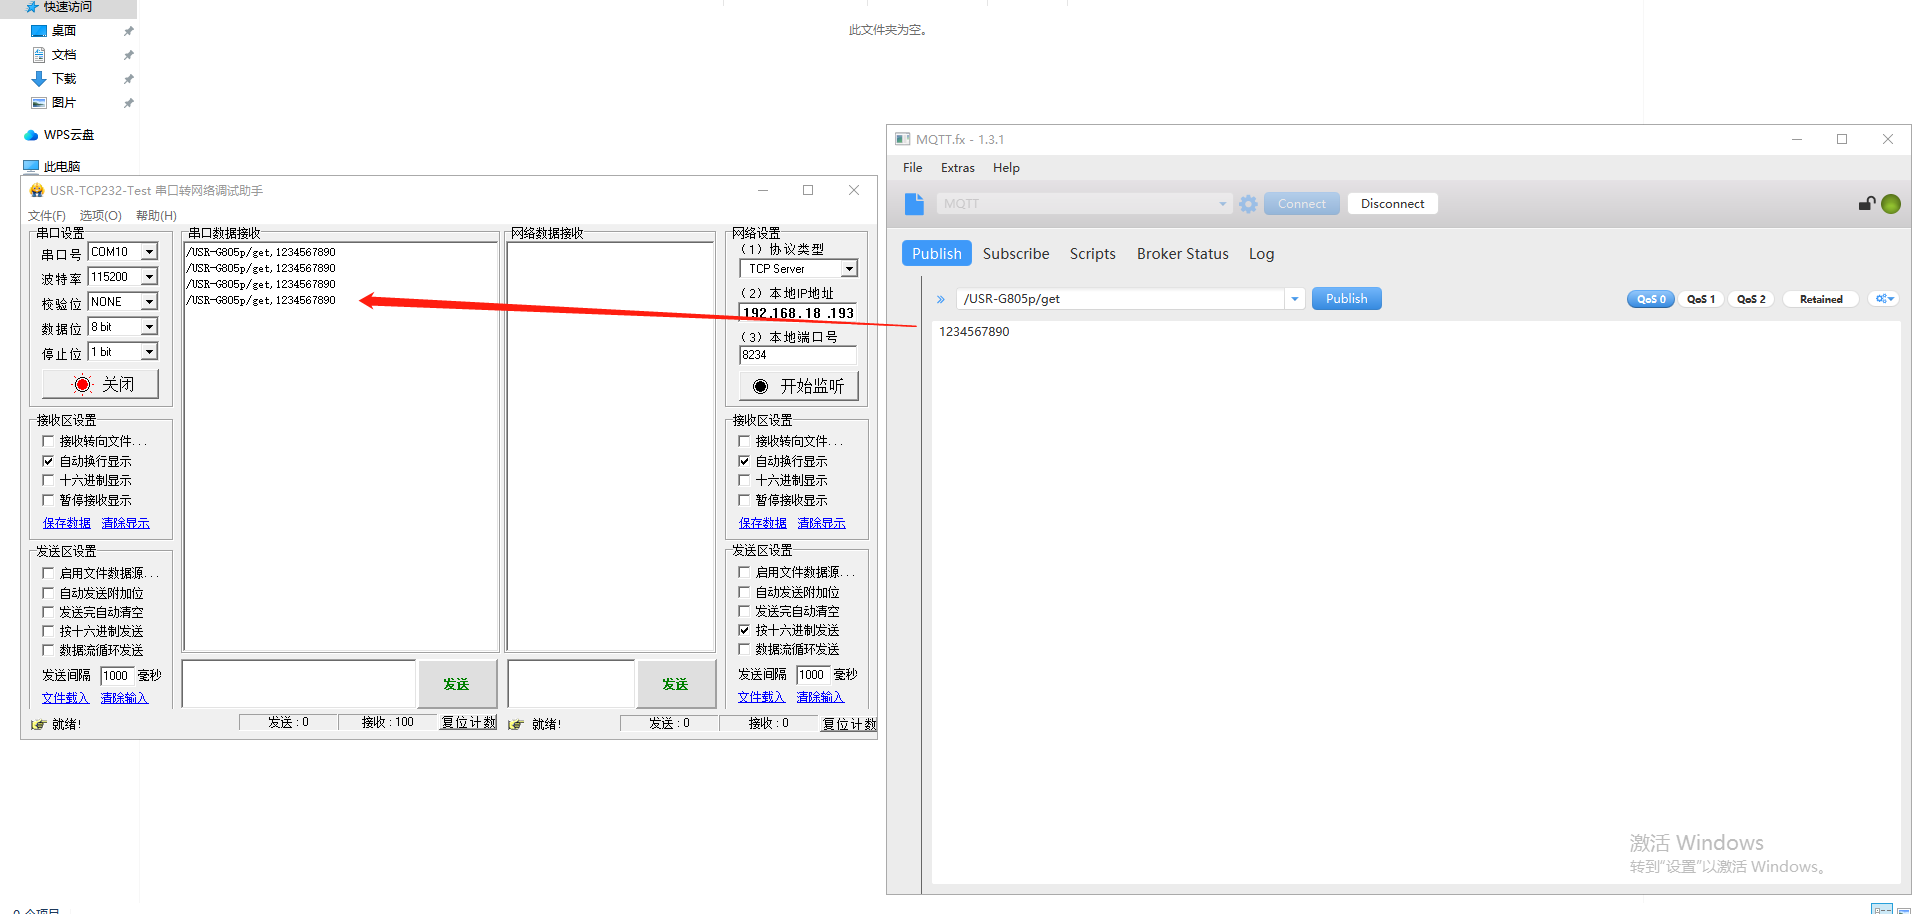The image size is (1919, 914).
Task: Click the double-arrow icon beside topic field
Action: pyautogui.click(x=941, y=299)
